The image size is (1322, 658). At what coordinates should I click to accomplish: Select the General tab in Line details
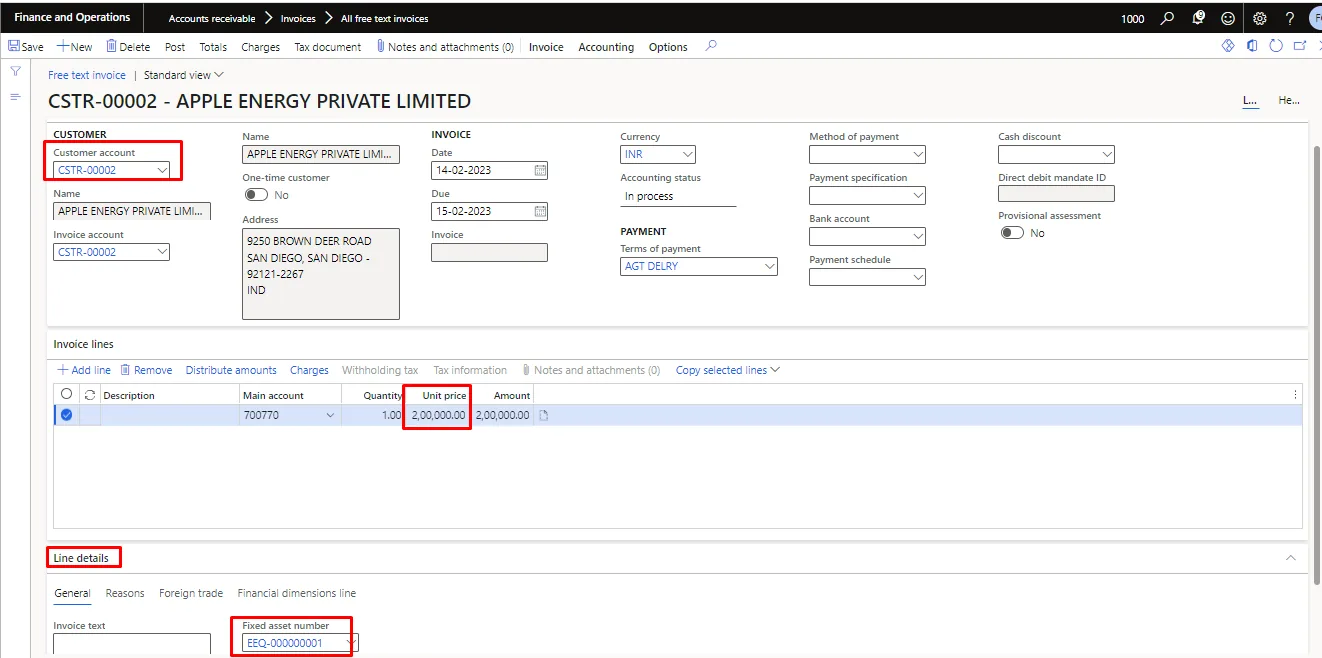pyautogui.click(x=72, y=593)
